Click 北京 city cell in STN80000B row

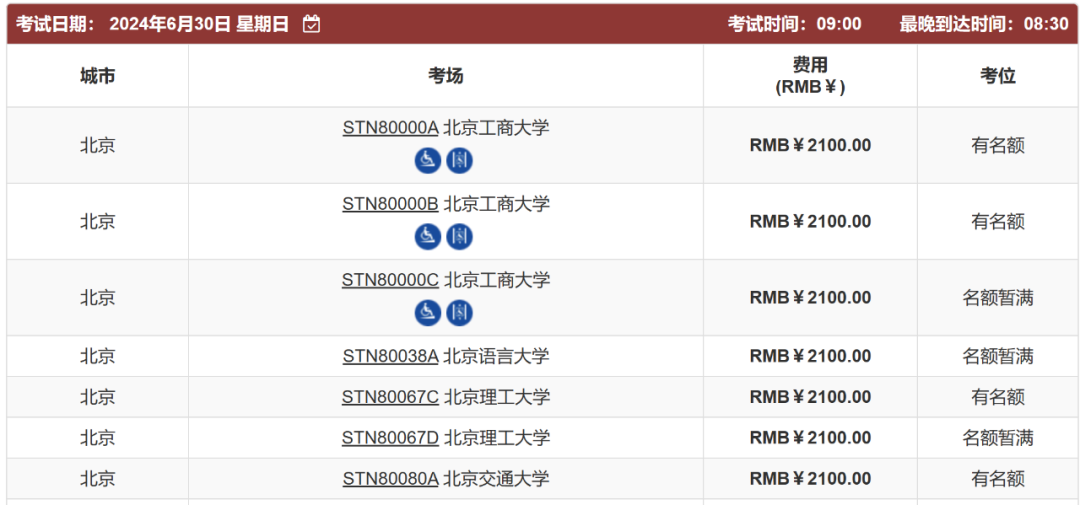[x=98, y=221]
